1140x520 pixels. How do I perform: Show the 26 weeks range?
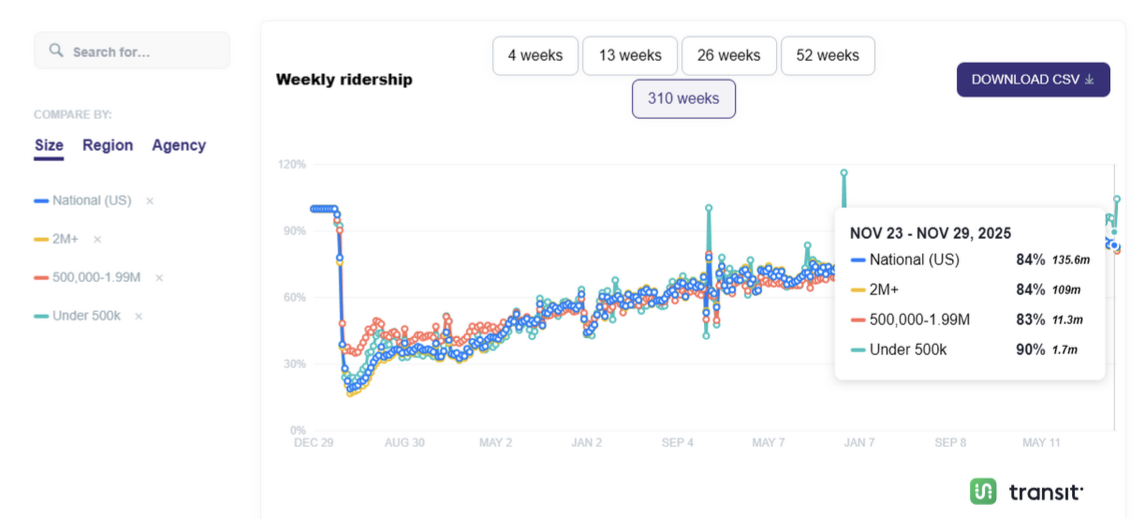click(729, 56)
